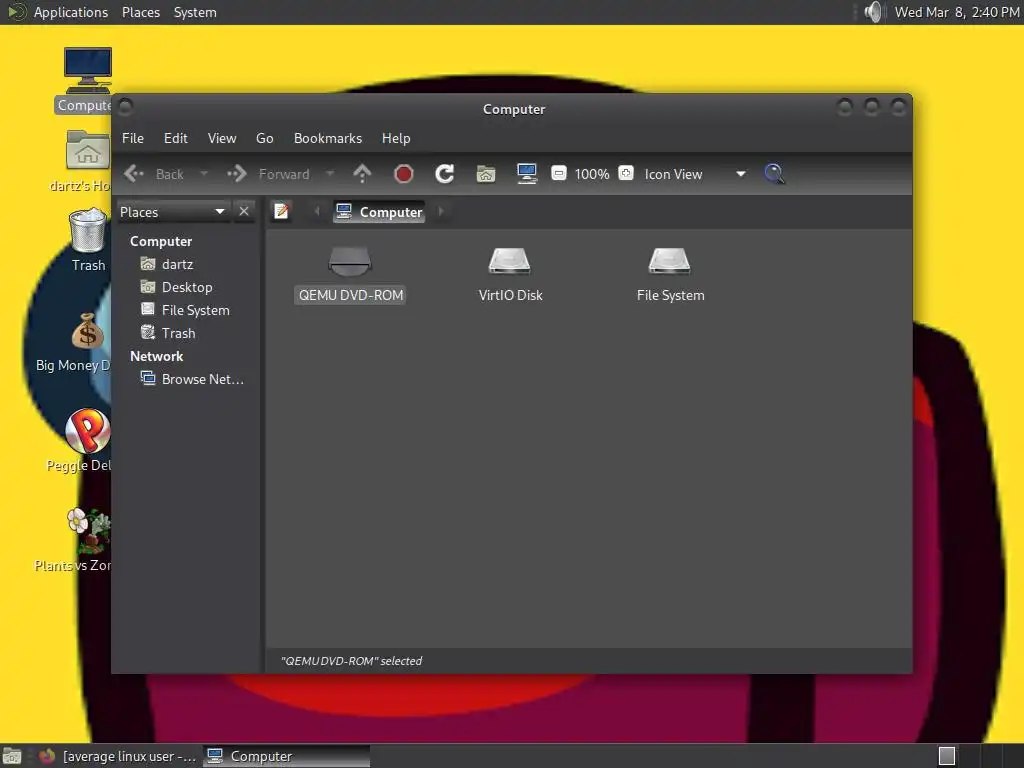Click dartz's Home desktop folder icon
The width and height of the screenshot is (1024, 768).
(x=88, y=151)
